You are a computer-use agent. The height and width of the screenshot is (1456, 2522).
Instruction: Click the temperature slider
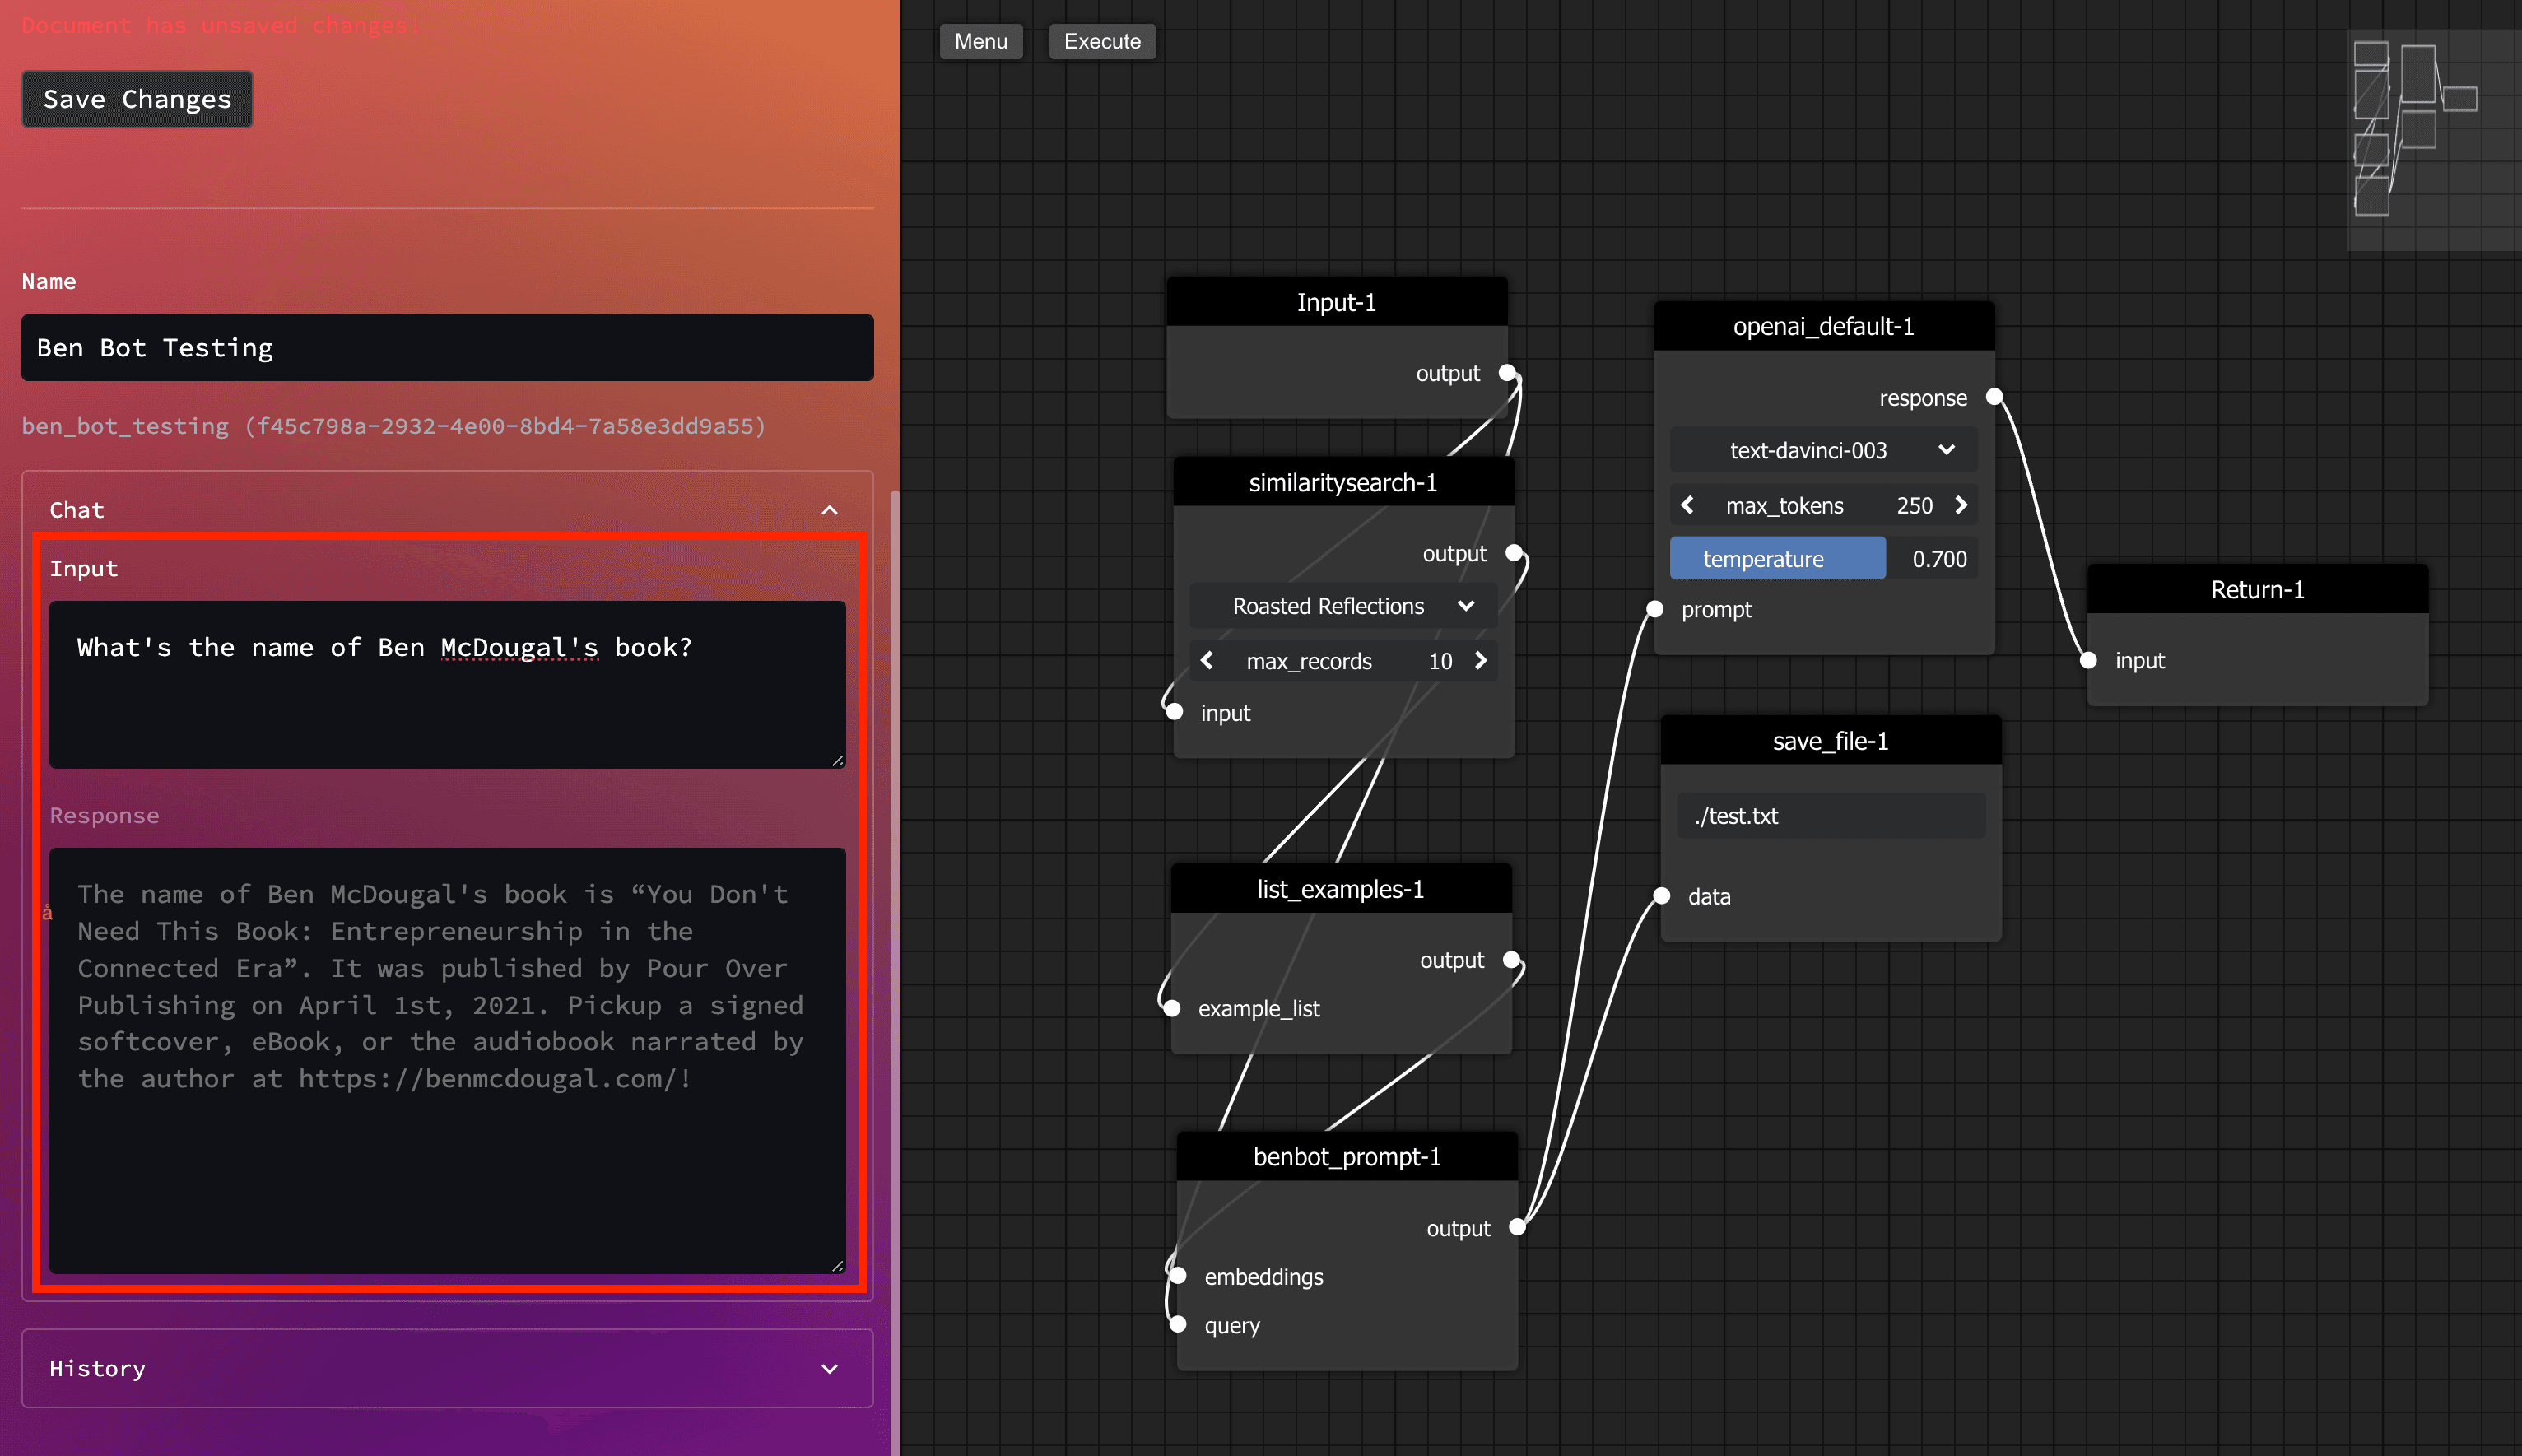tap(1823, 559)
